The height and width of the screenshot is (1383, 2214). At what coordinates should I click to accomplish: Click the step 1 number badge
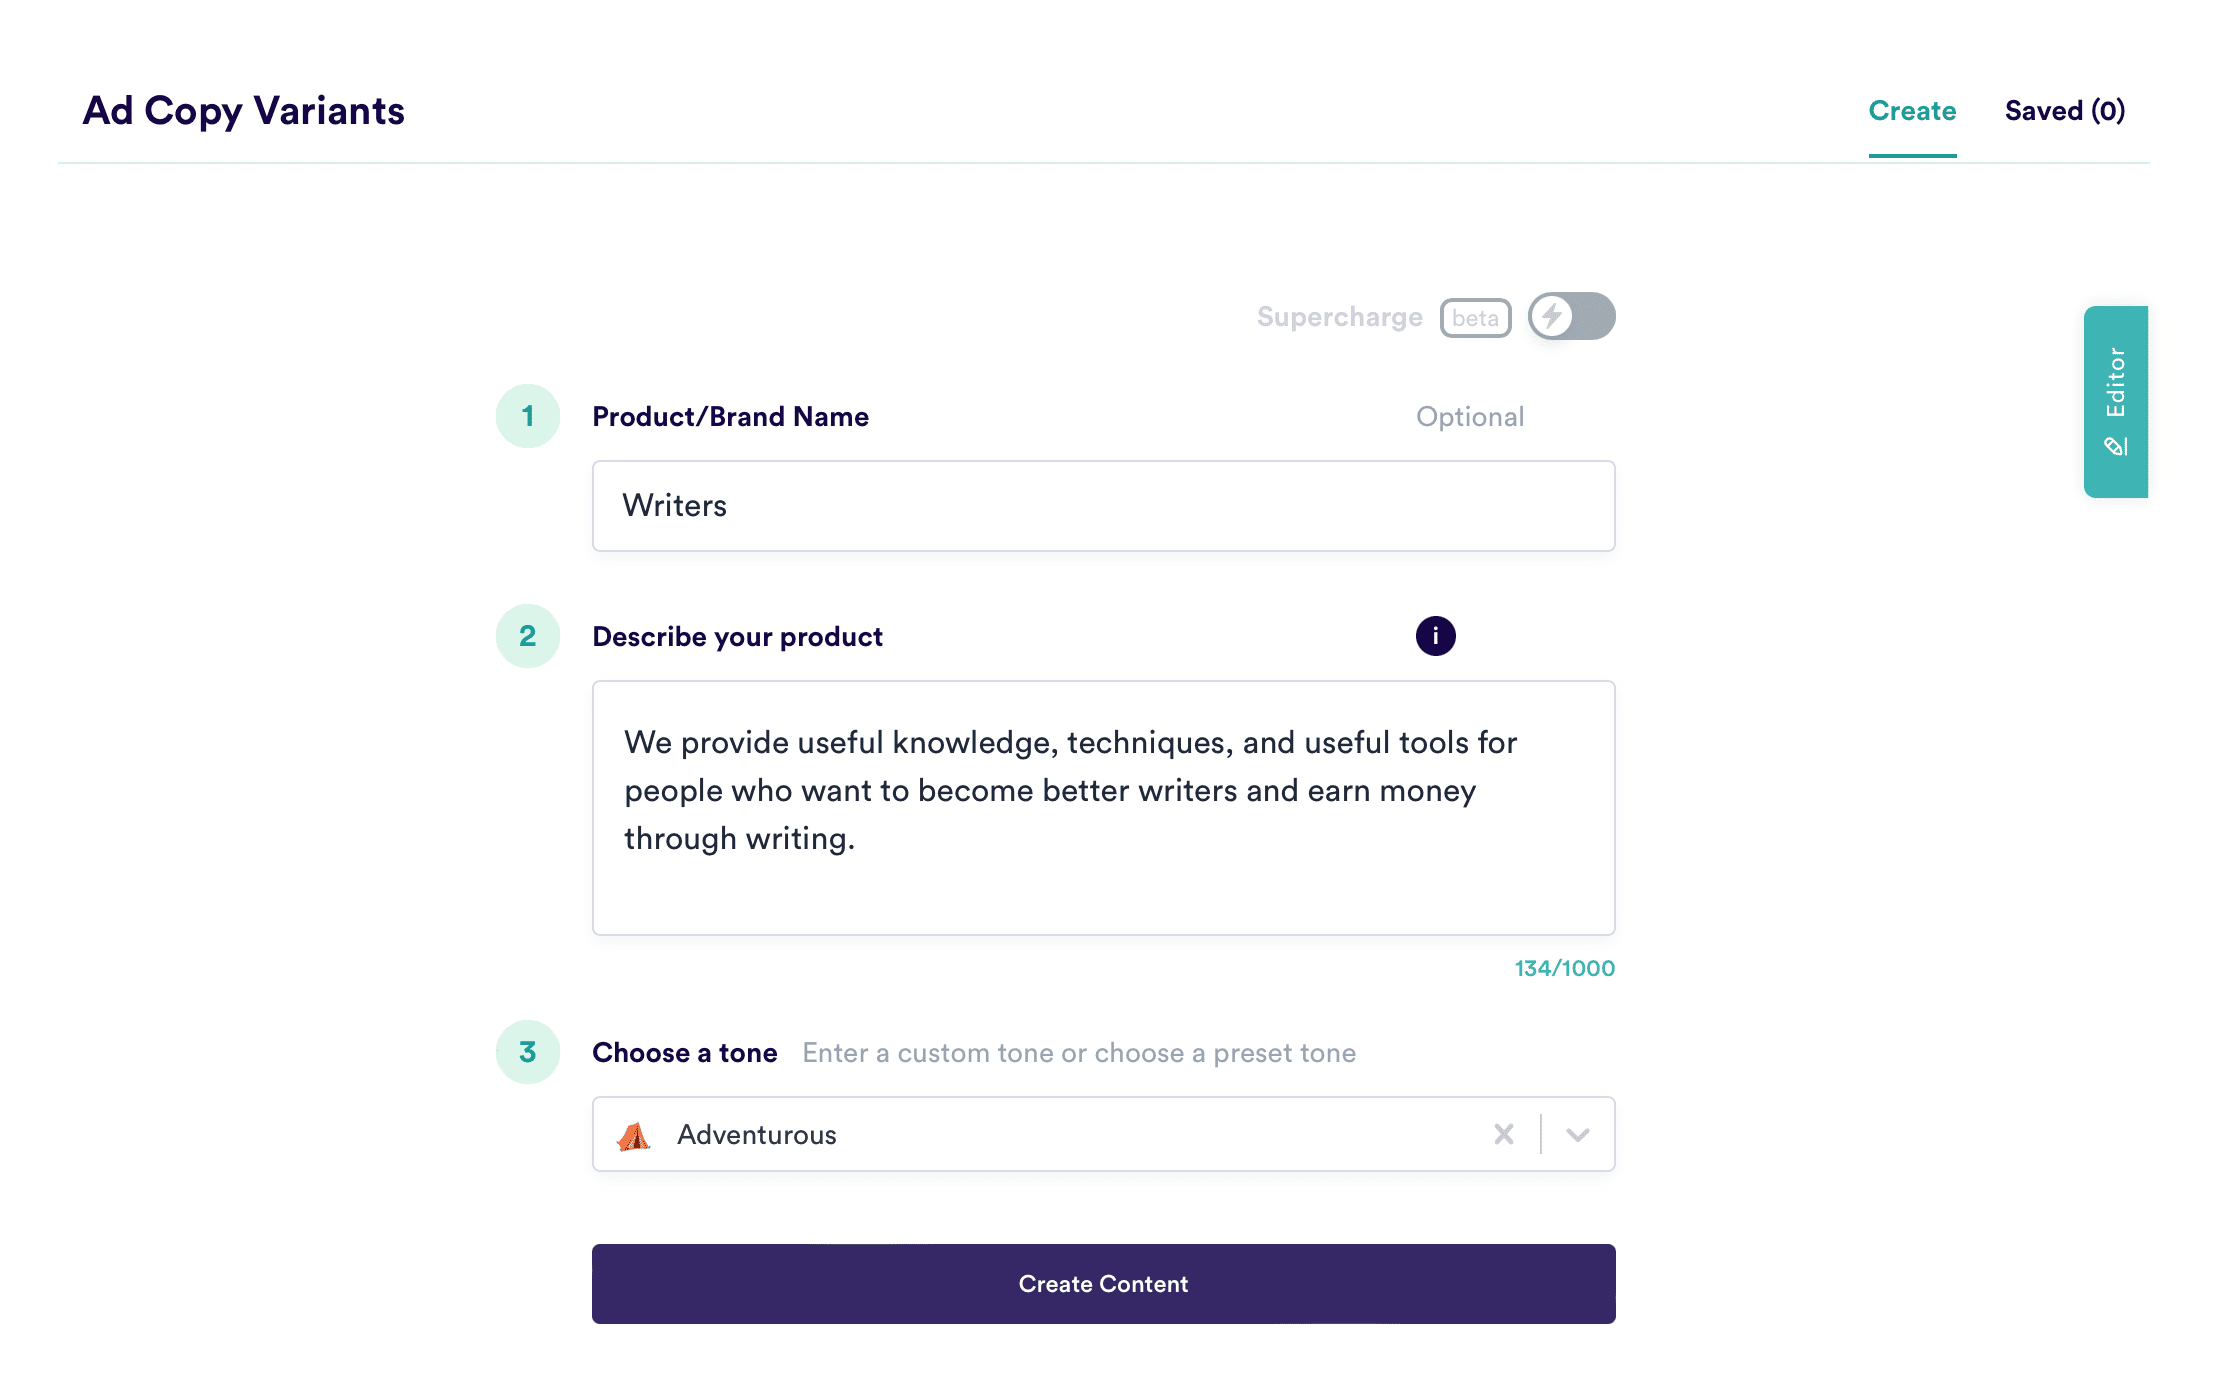528,416
